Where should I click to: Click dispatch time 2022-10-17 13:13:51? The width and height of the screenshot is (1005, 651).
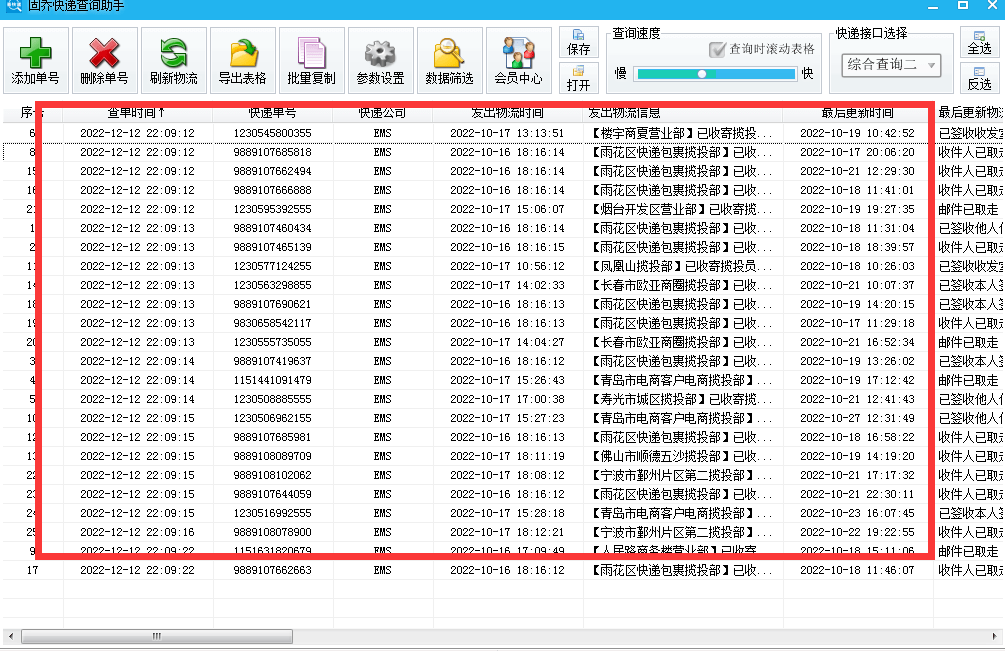coord(508,133)
